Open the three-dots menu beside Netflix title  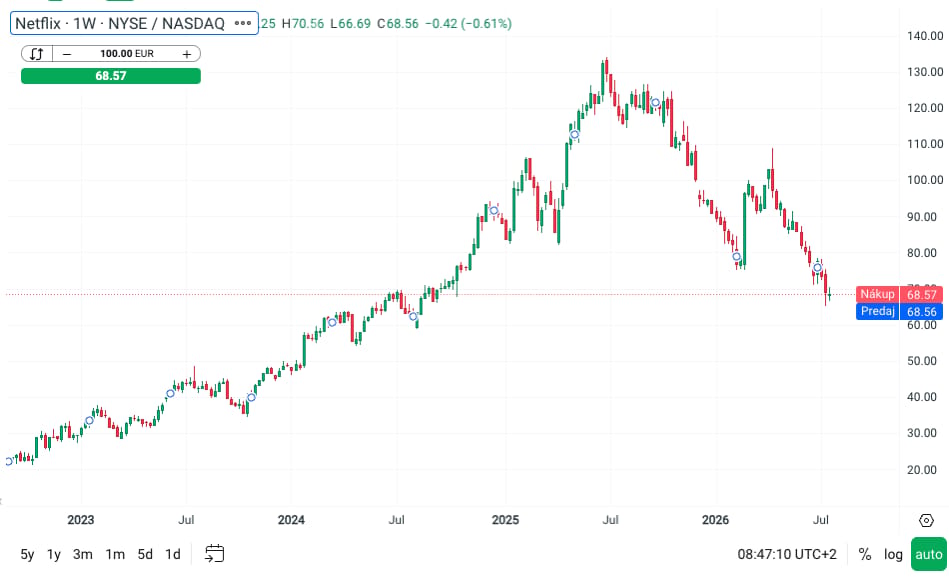click(x=243, y=24)
